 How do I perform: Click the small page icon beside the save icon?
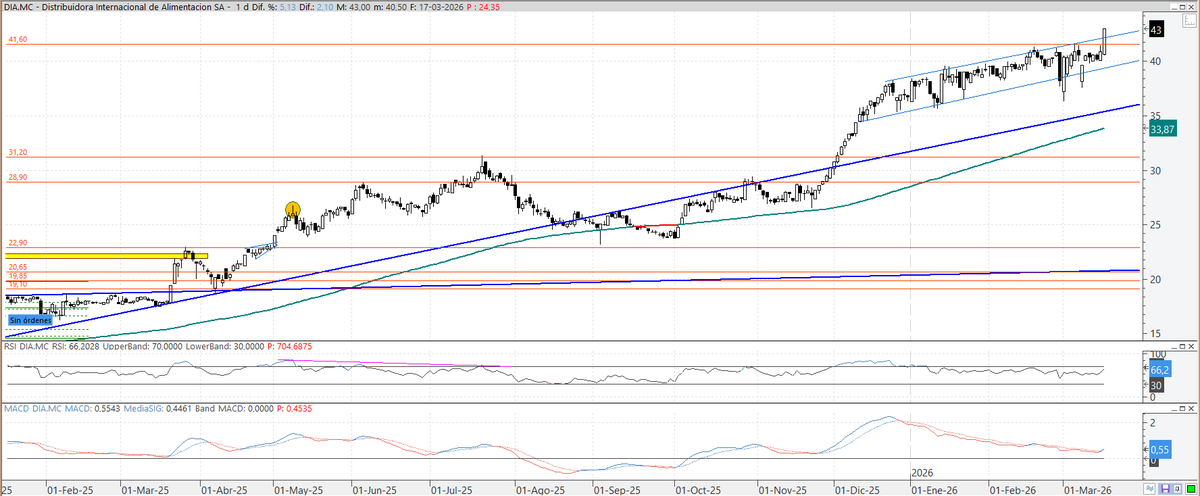point(1177,489)
